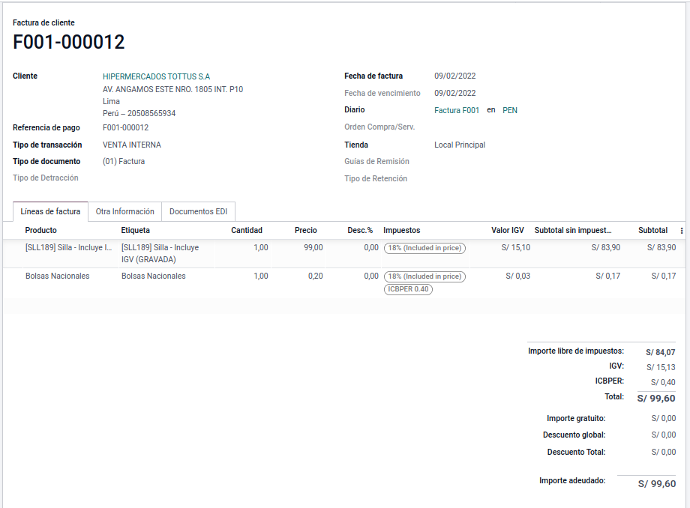Open the column options kebab menu

[x=682, y=230]
